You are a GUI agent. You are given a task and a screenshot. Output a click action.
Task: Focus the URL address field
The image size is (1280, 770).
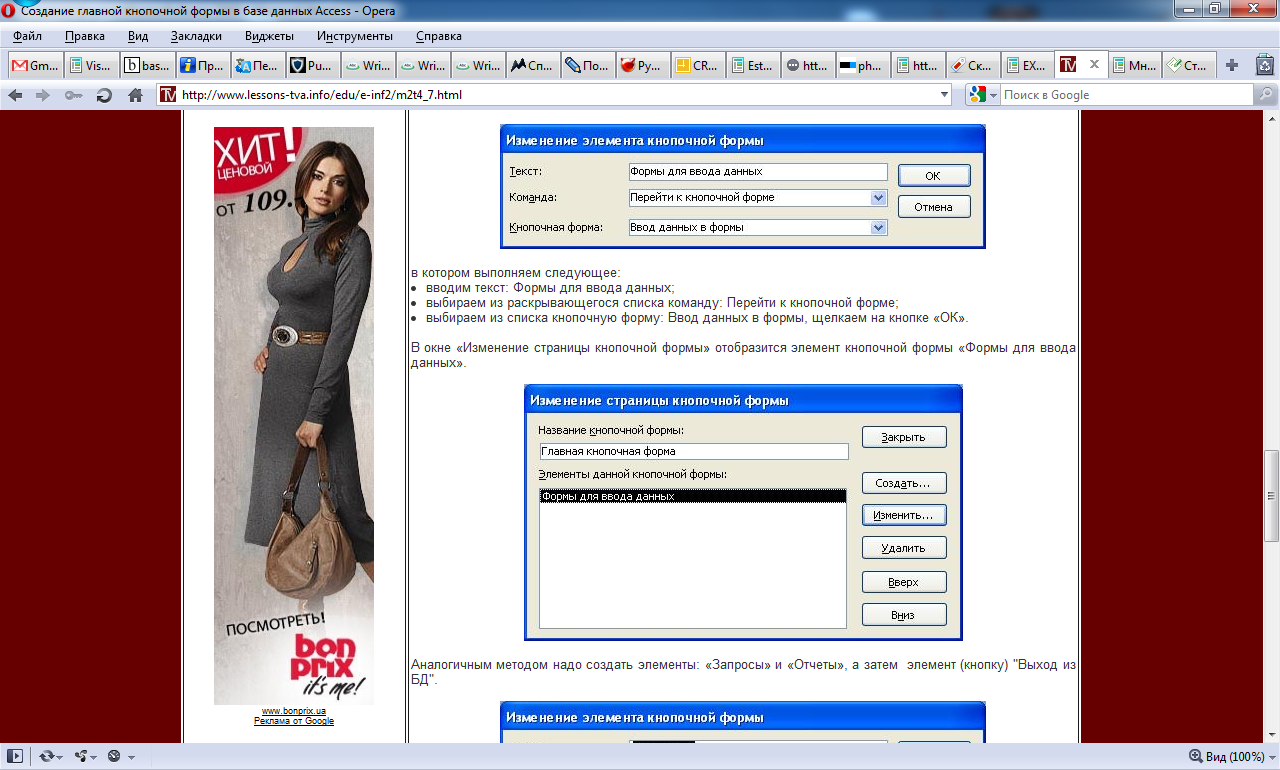[558, 95]
